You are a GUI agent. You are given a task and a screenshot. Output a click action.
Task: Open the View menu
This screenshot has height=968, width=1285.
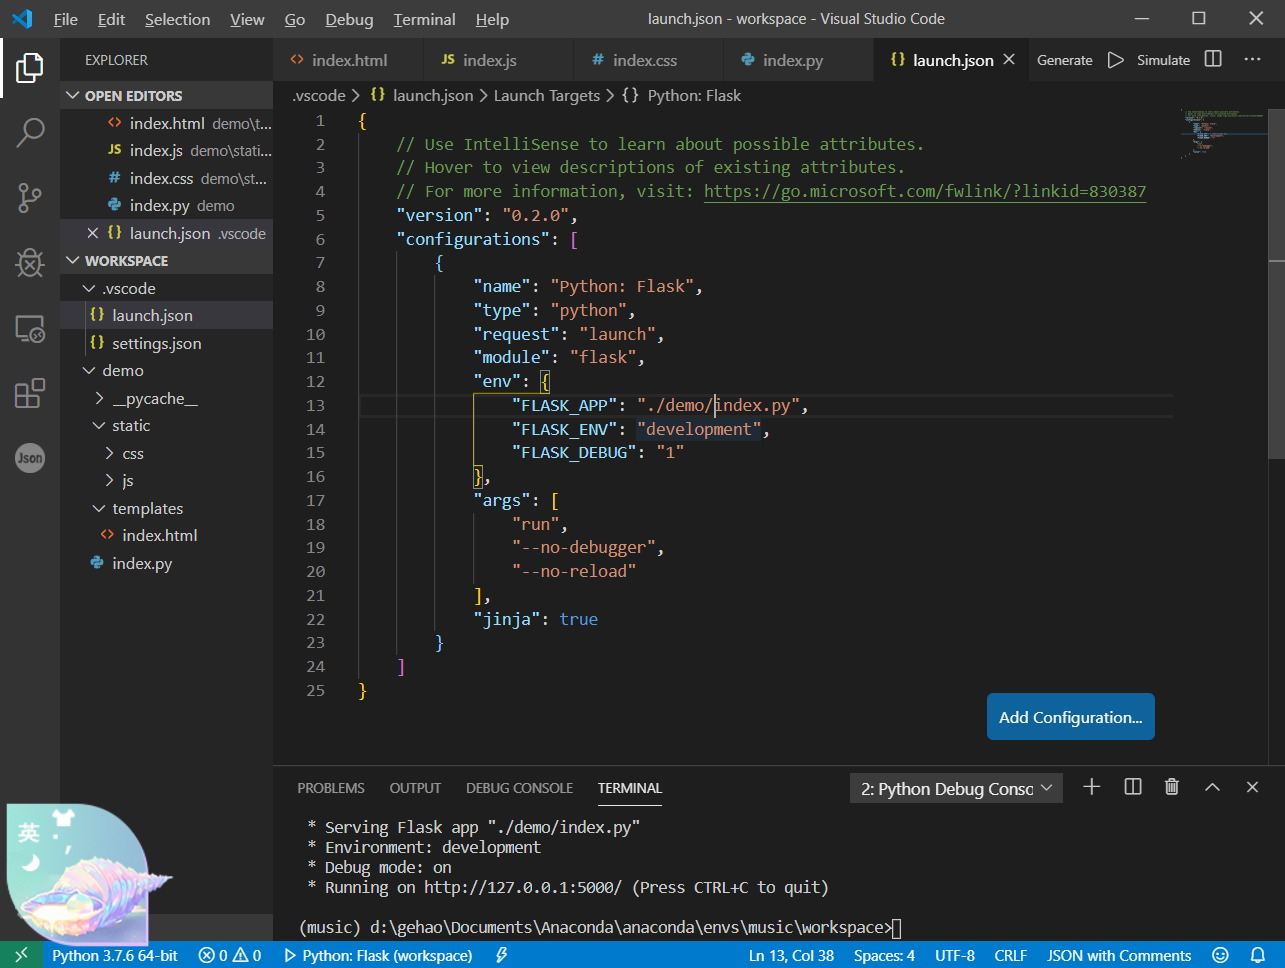click(x=247, y=19)
